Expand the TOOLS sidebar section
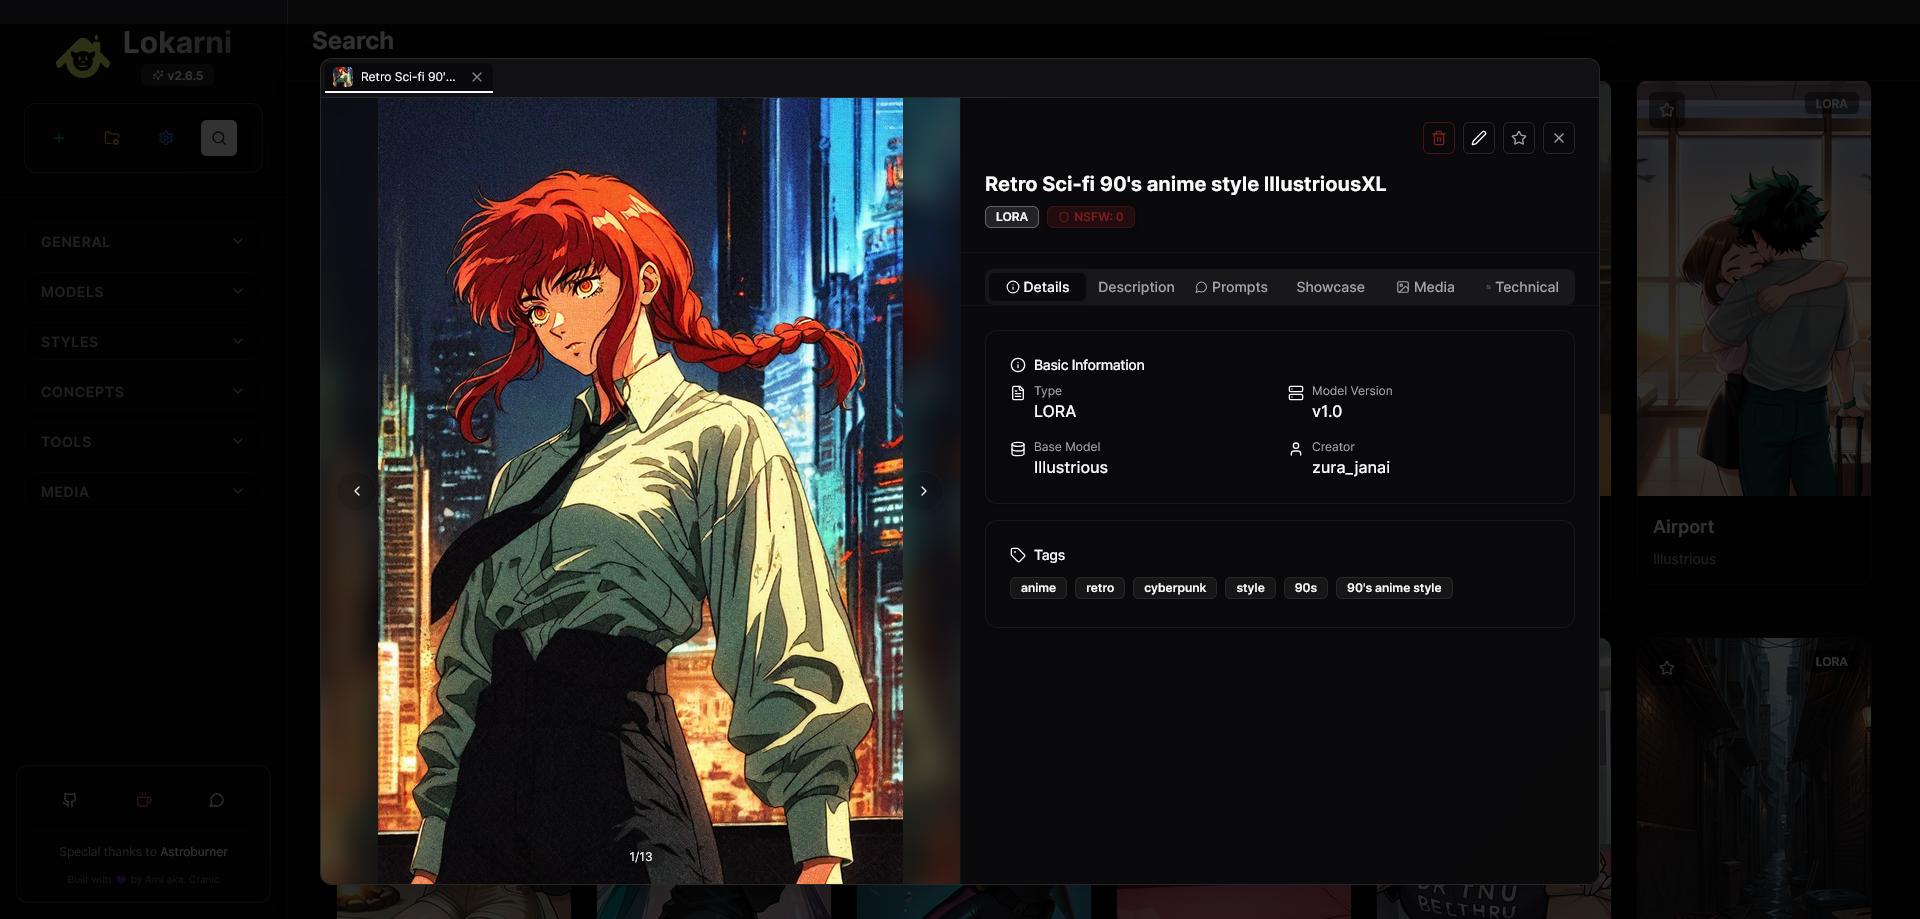 click(x=144, y=442)
